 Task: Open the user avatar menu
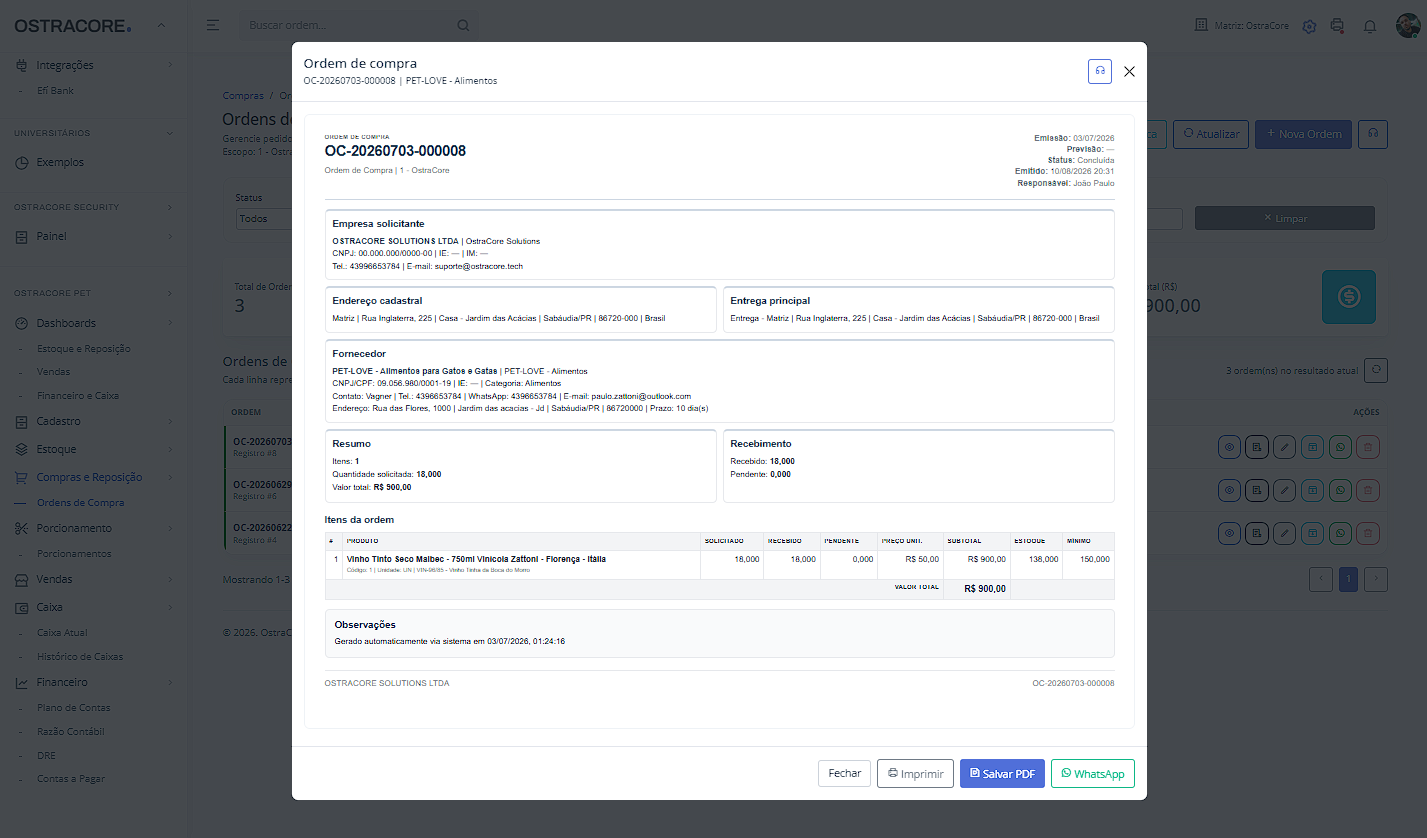pos(1408,25)
